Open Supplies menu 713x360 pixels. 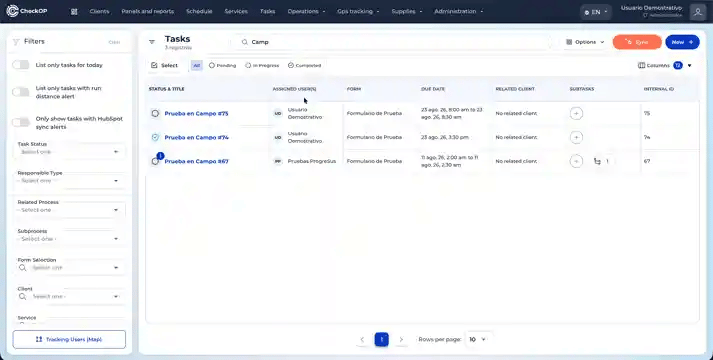[x=407, y=11]
